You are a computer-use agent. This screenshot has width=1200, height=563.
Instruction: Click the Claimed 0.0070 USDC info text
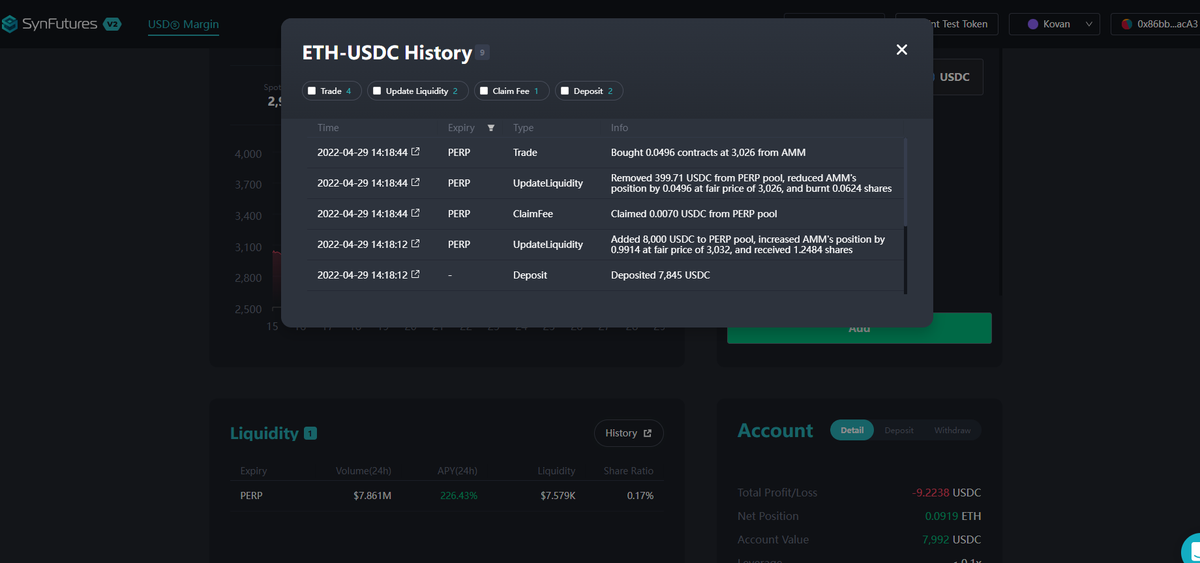point(696,213)
